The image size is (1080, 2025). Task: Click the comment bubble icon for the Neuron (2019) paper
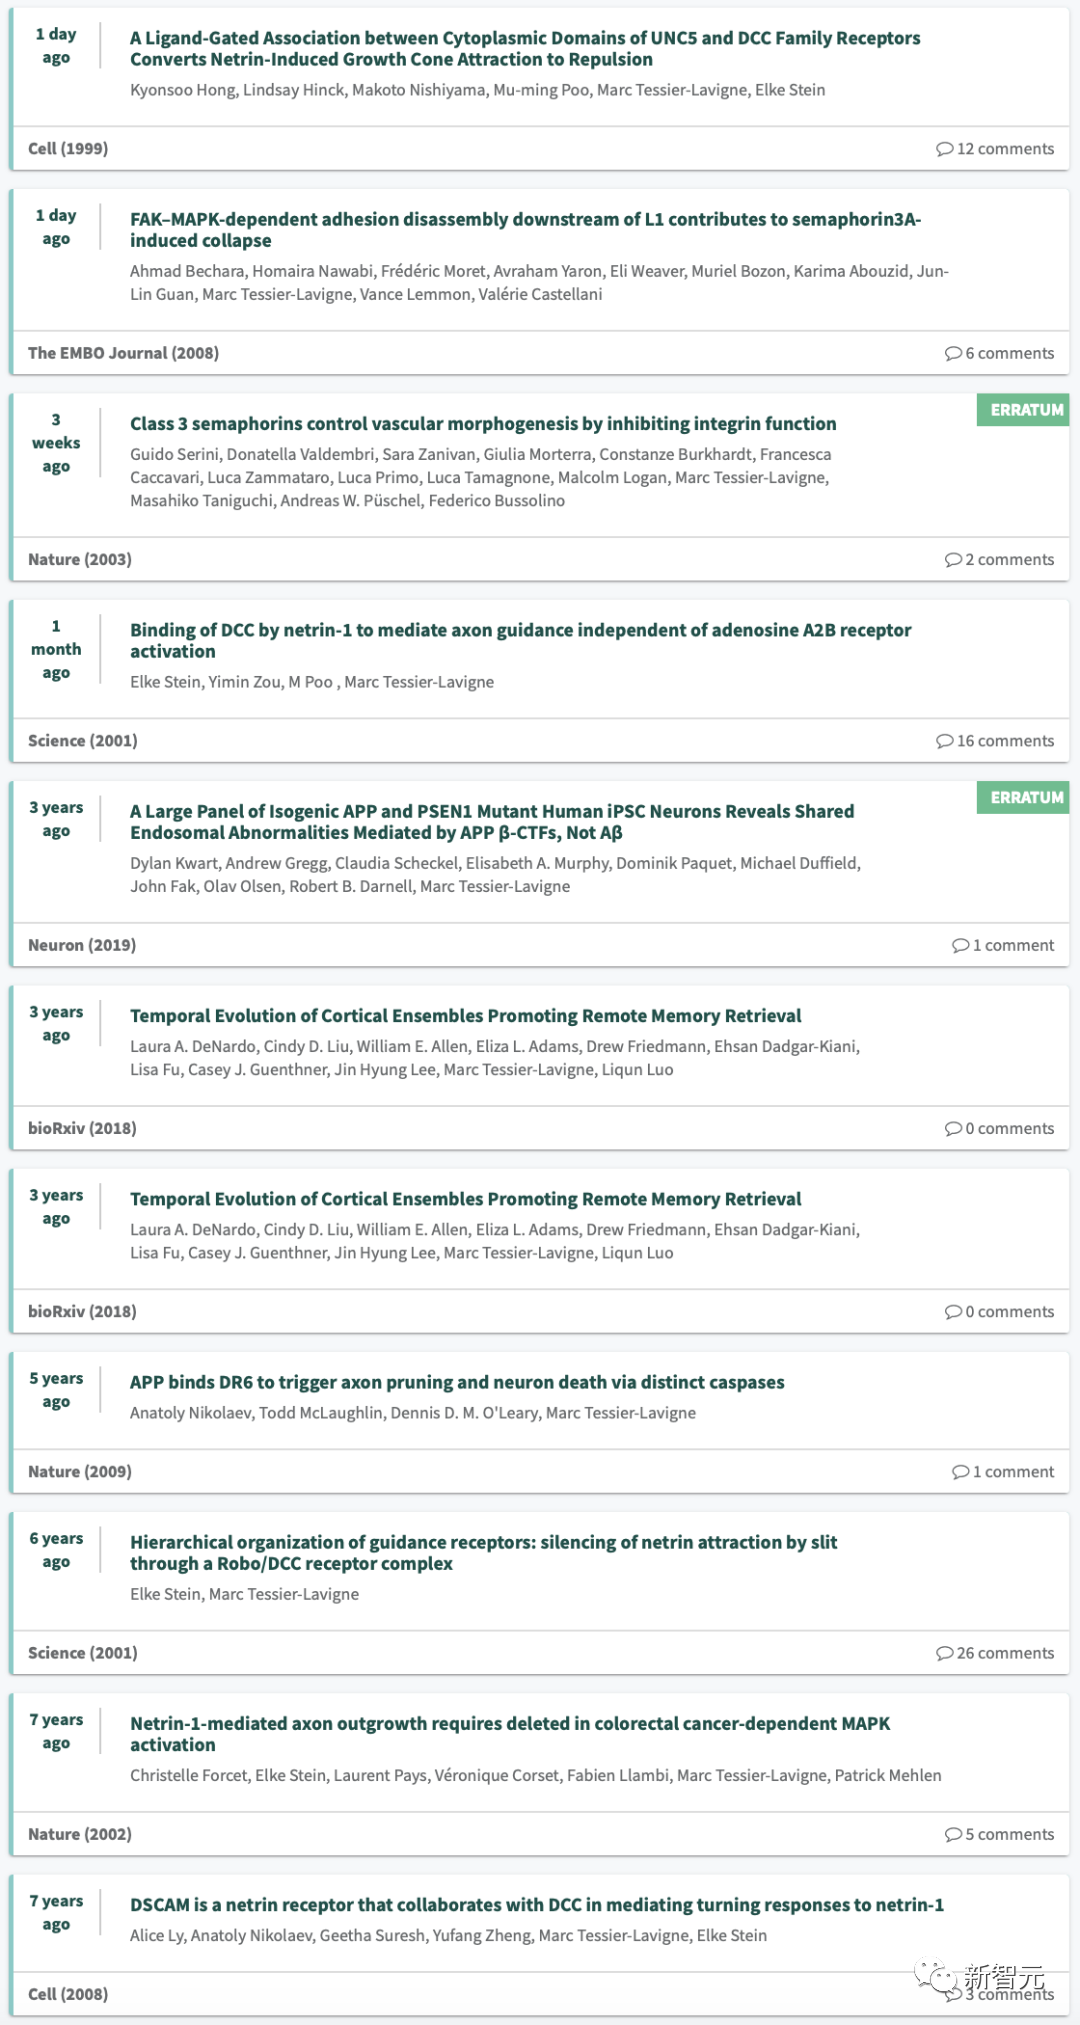coord(960,945)
